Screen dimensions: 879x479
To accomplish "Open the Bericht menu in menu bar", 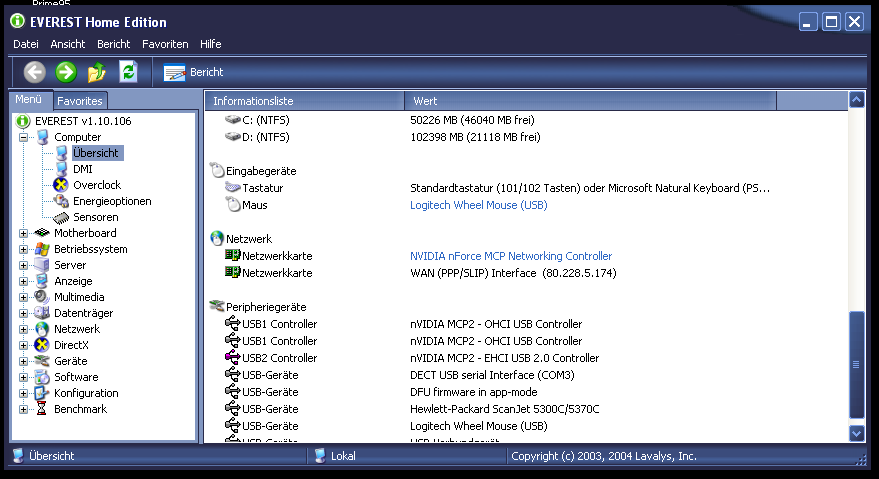I will coord(113,44).
